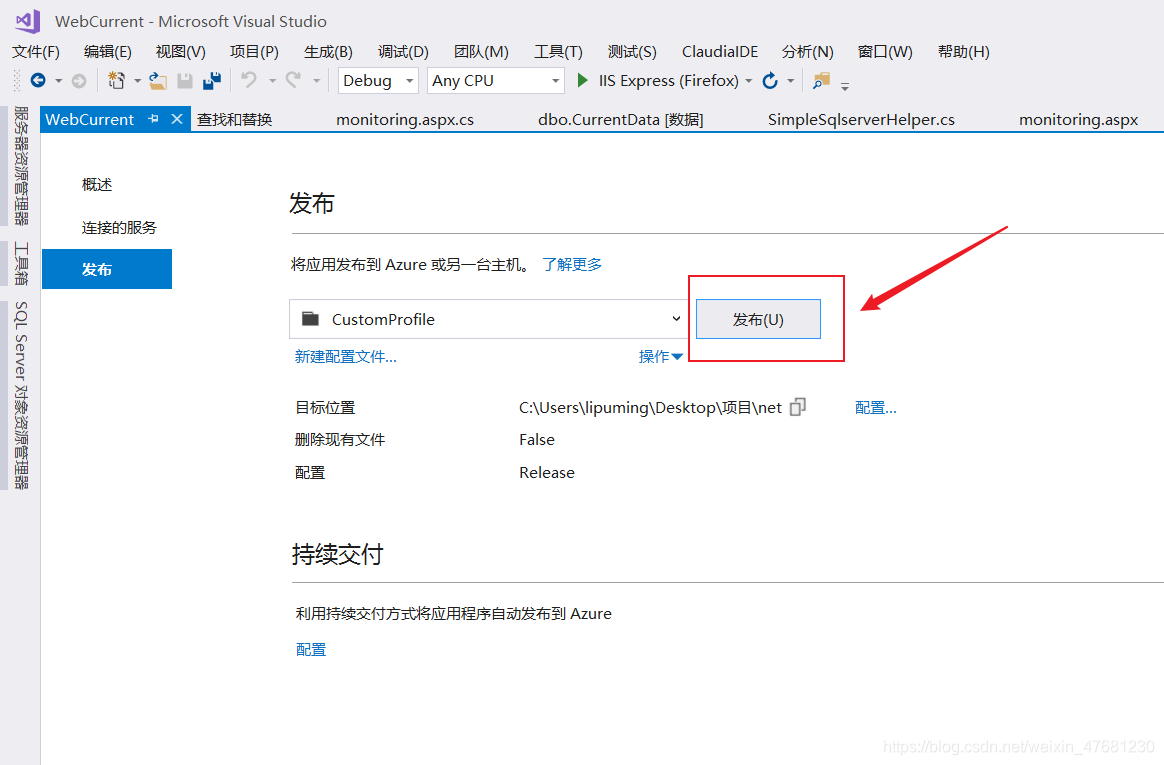Open the SQL Server 对象资源管理器 side panel
This screenshot has width=1164, height=765.
21,395
